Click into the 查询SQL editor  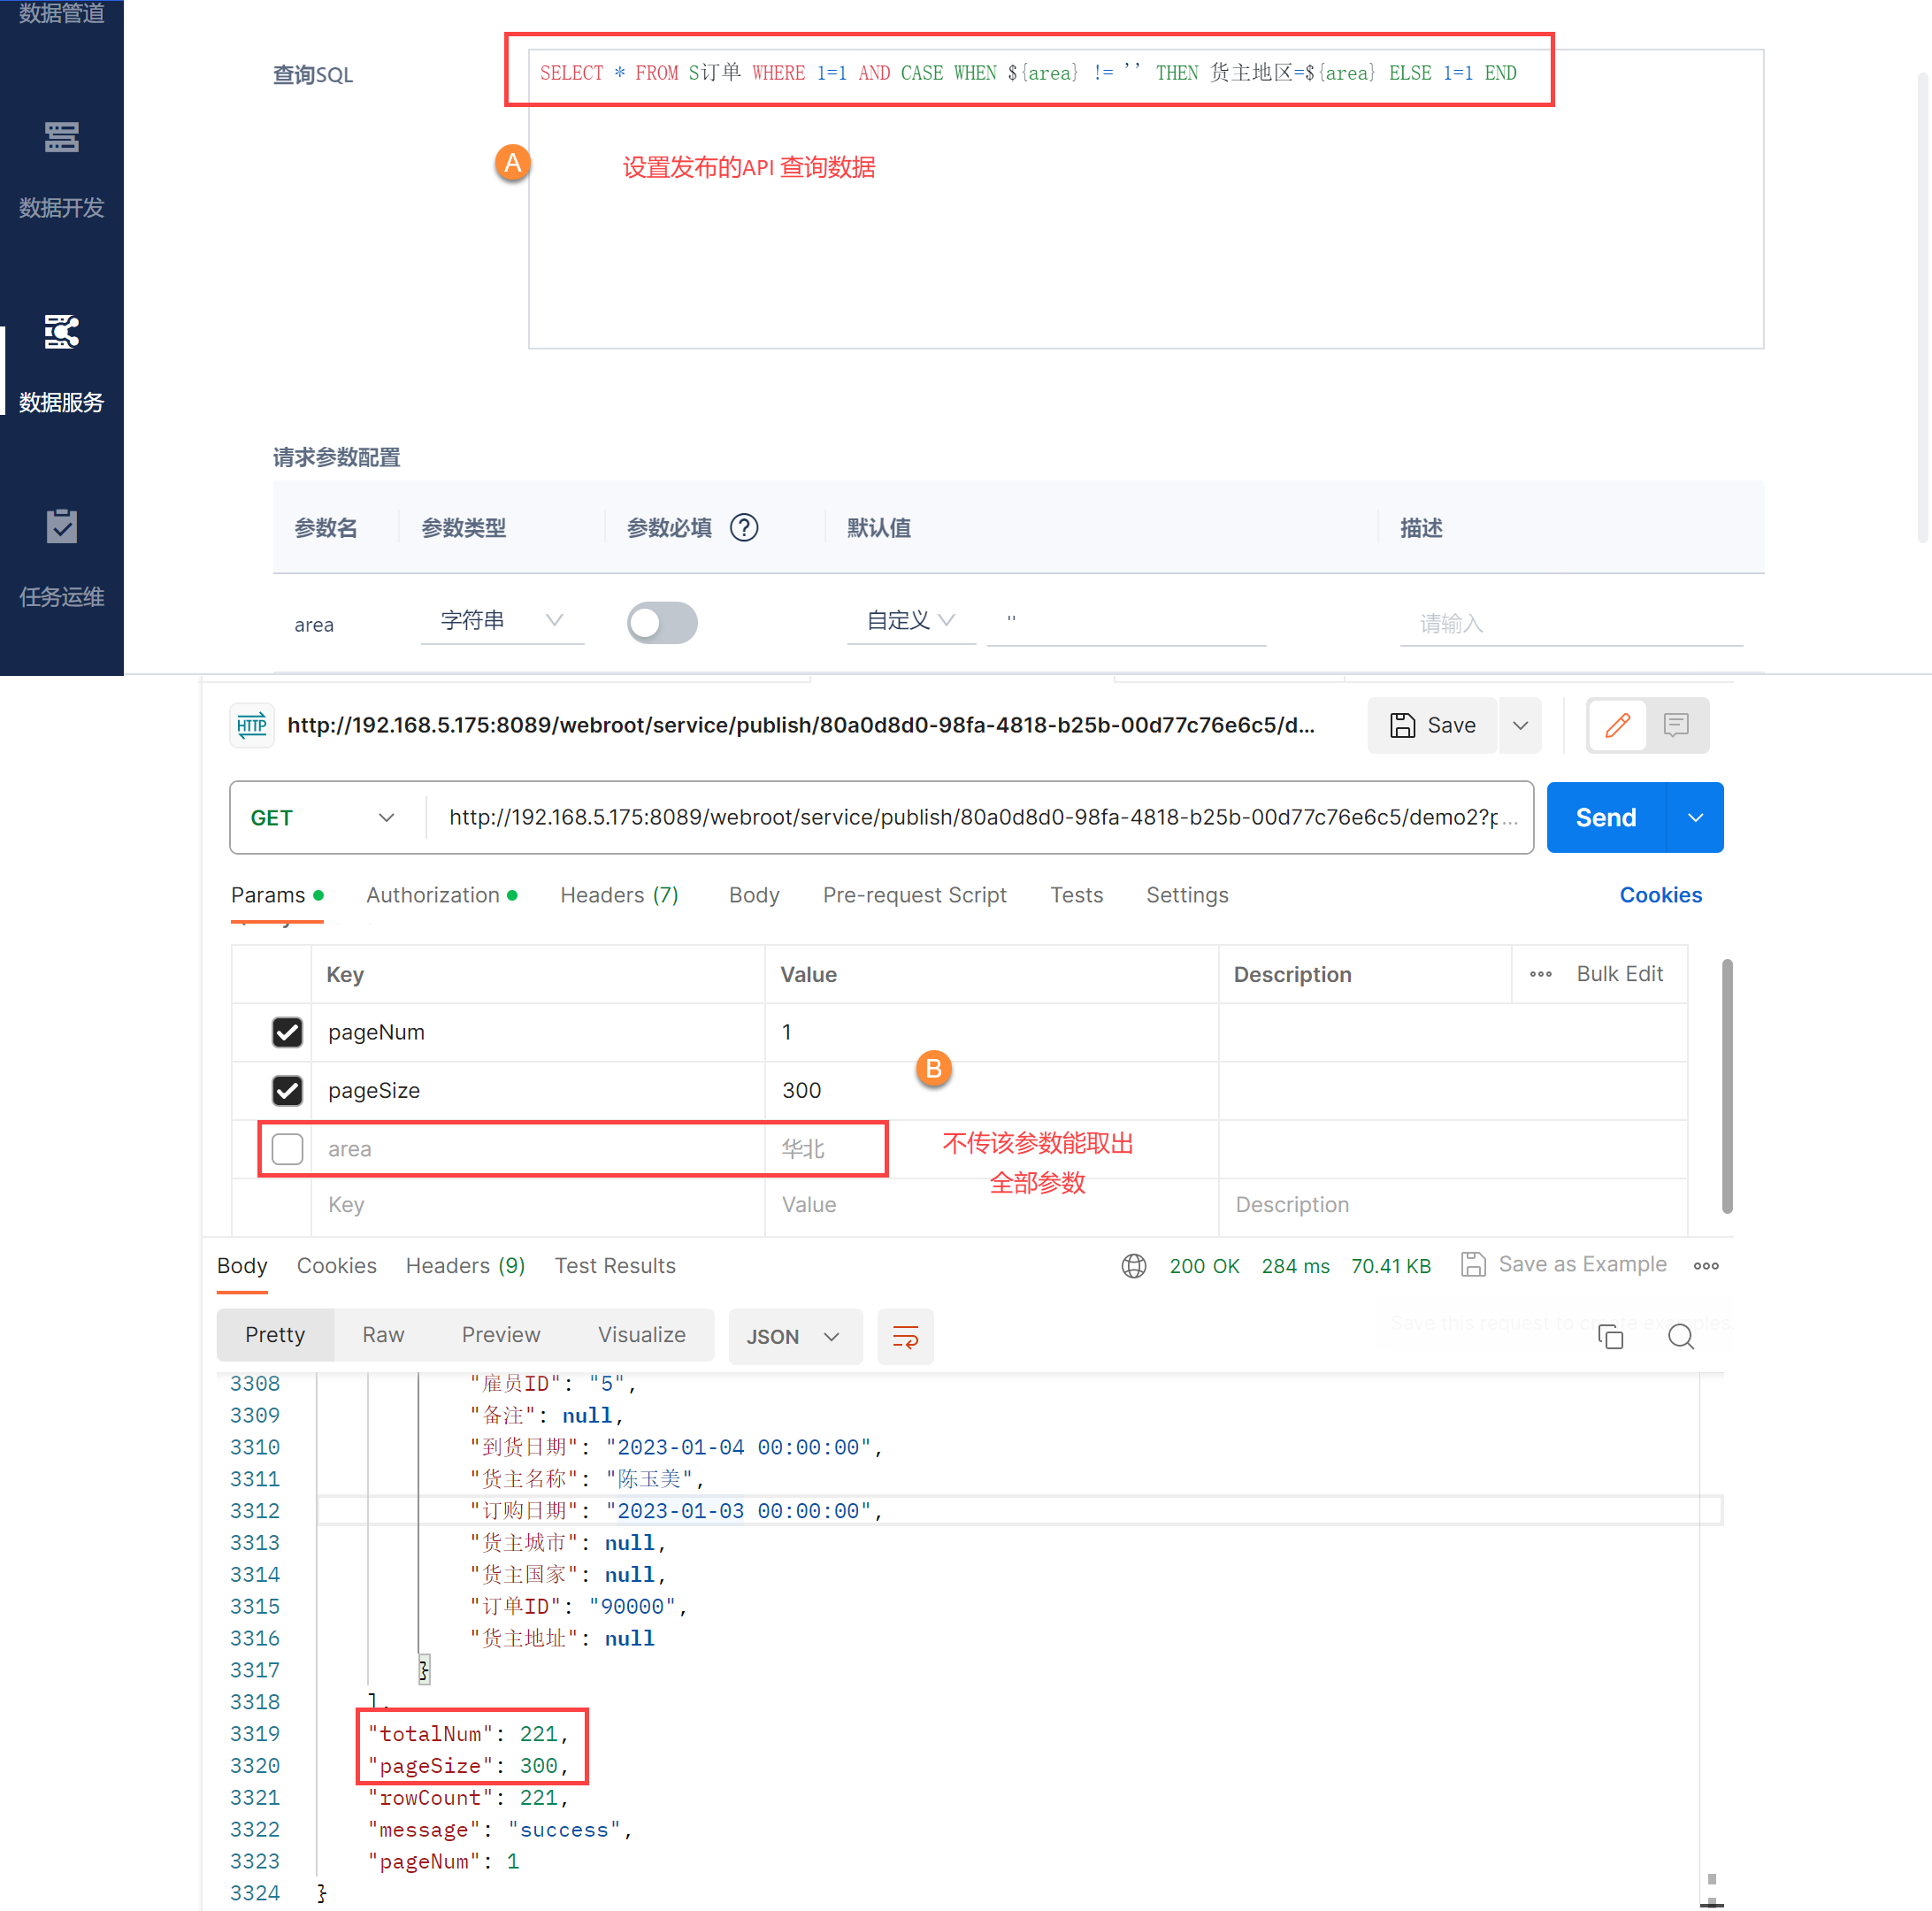[x=1145, y=199]
